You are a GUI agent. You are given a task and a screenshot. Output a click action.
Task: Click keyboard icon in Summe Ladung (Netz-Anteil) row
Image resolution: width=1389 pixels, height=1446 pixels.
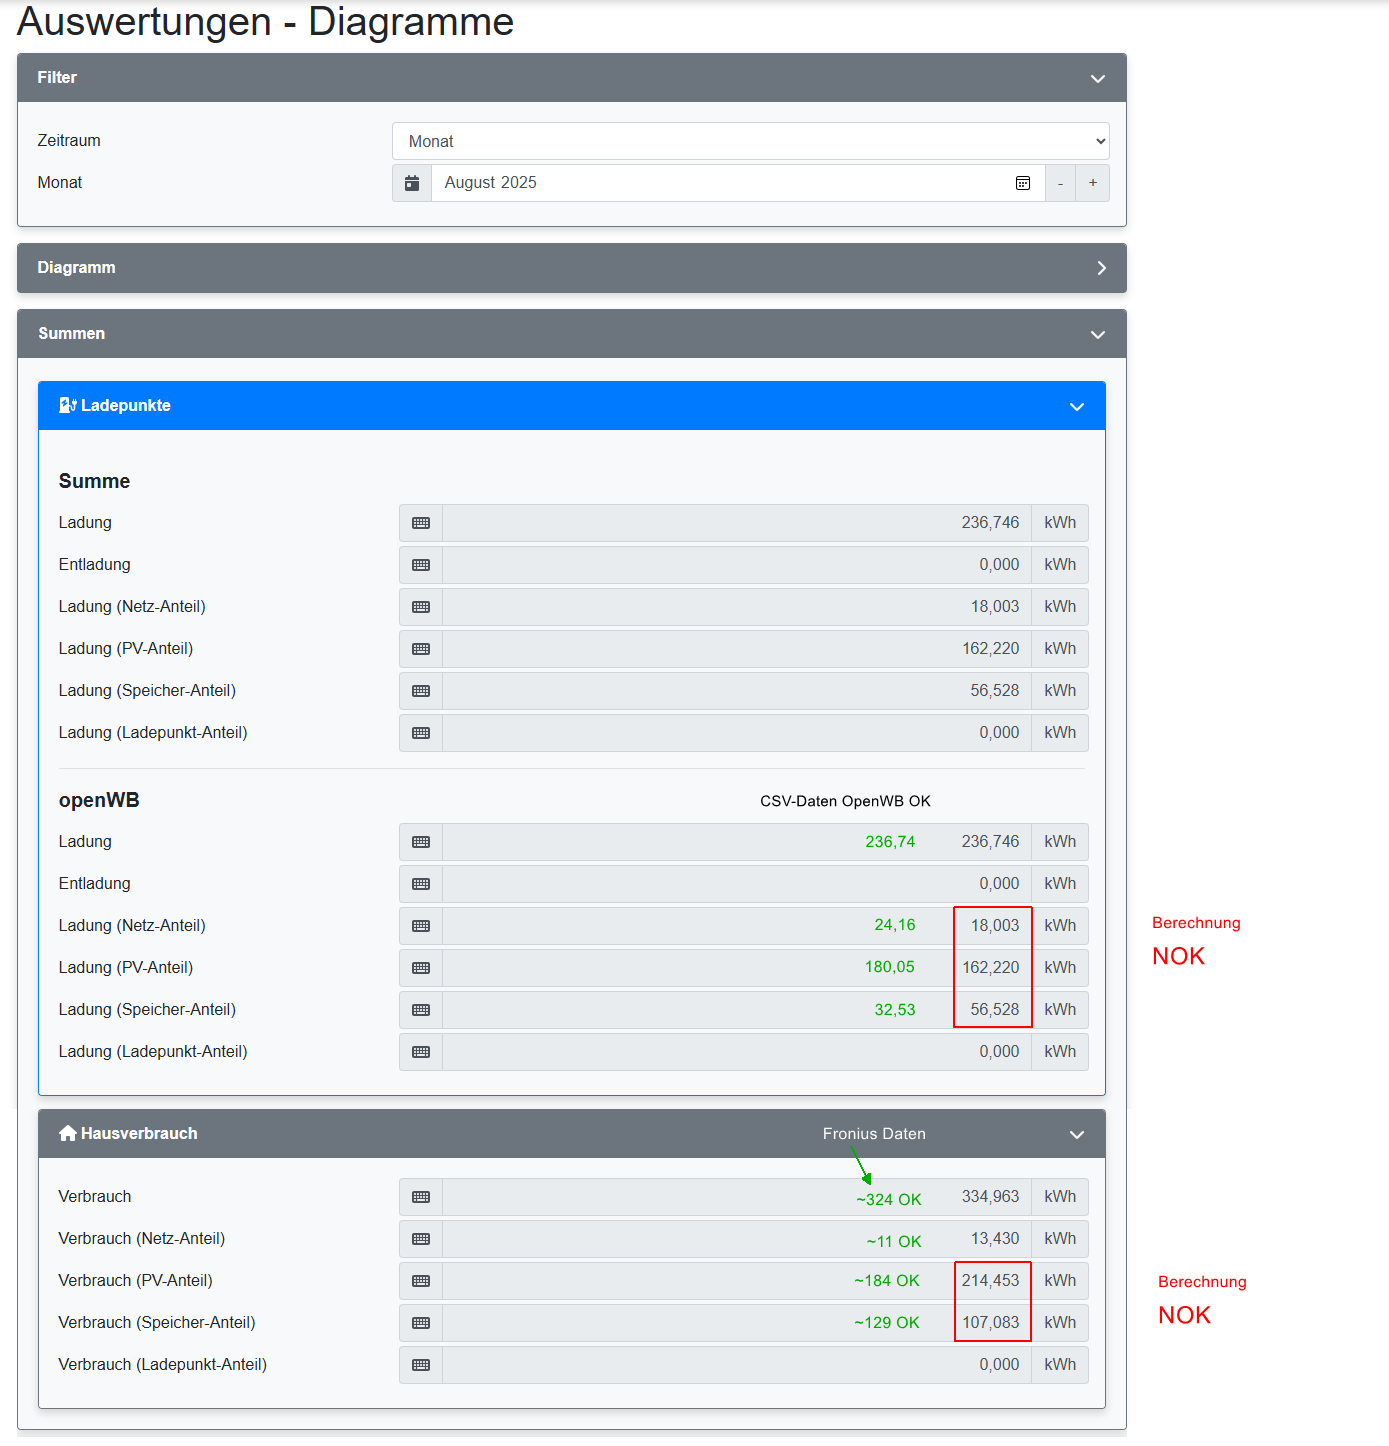pyautogui.click(x=421, y=607)
